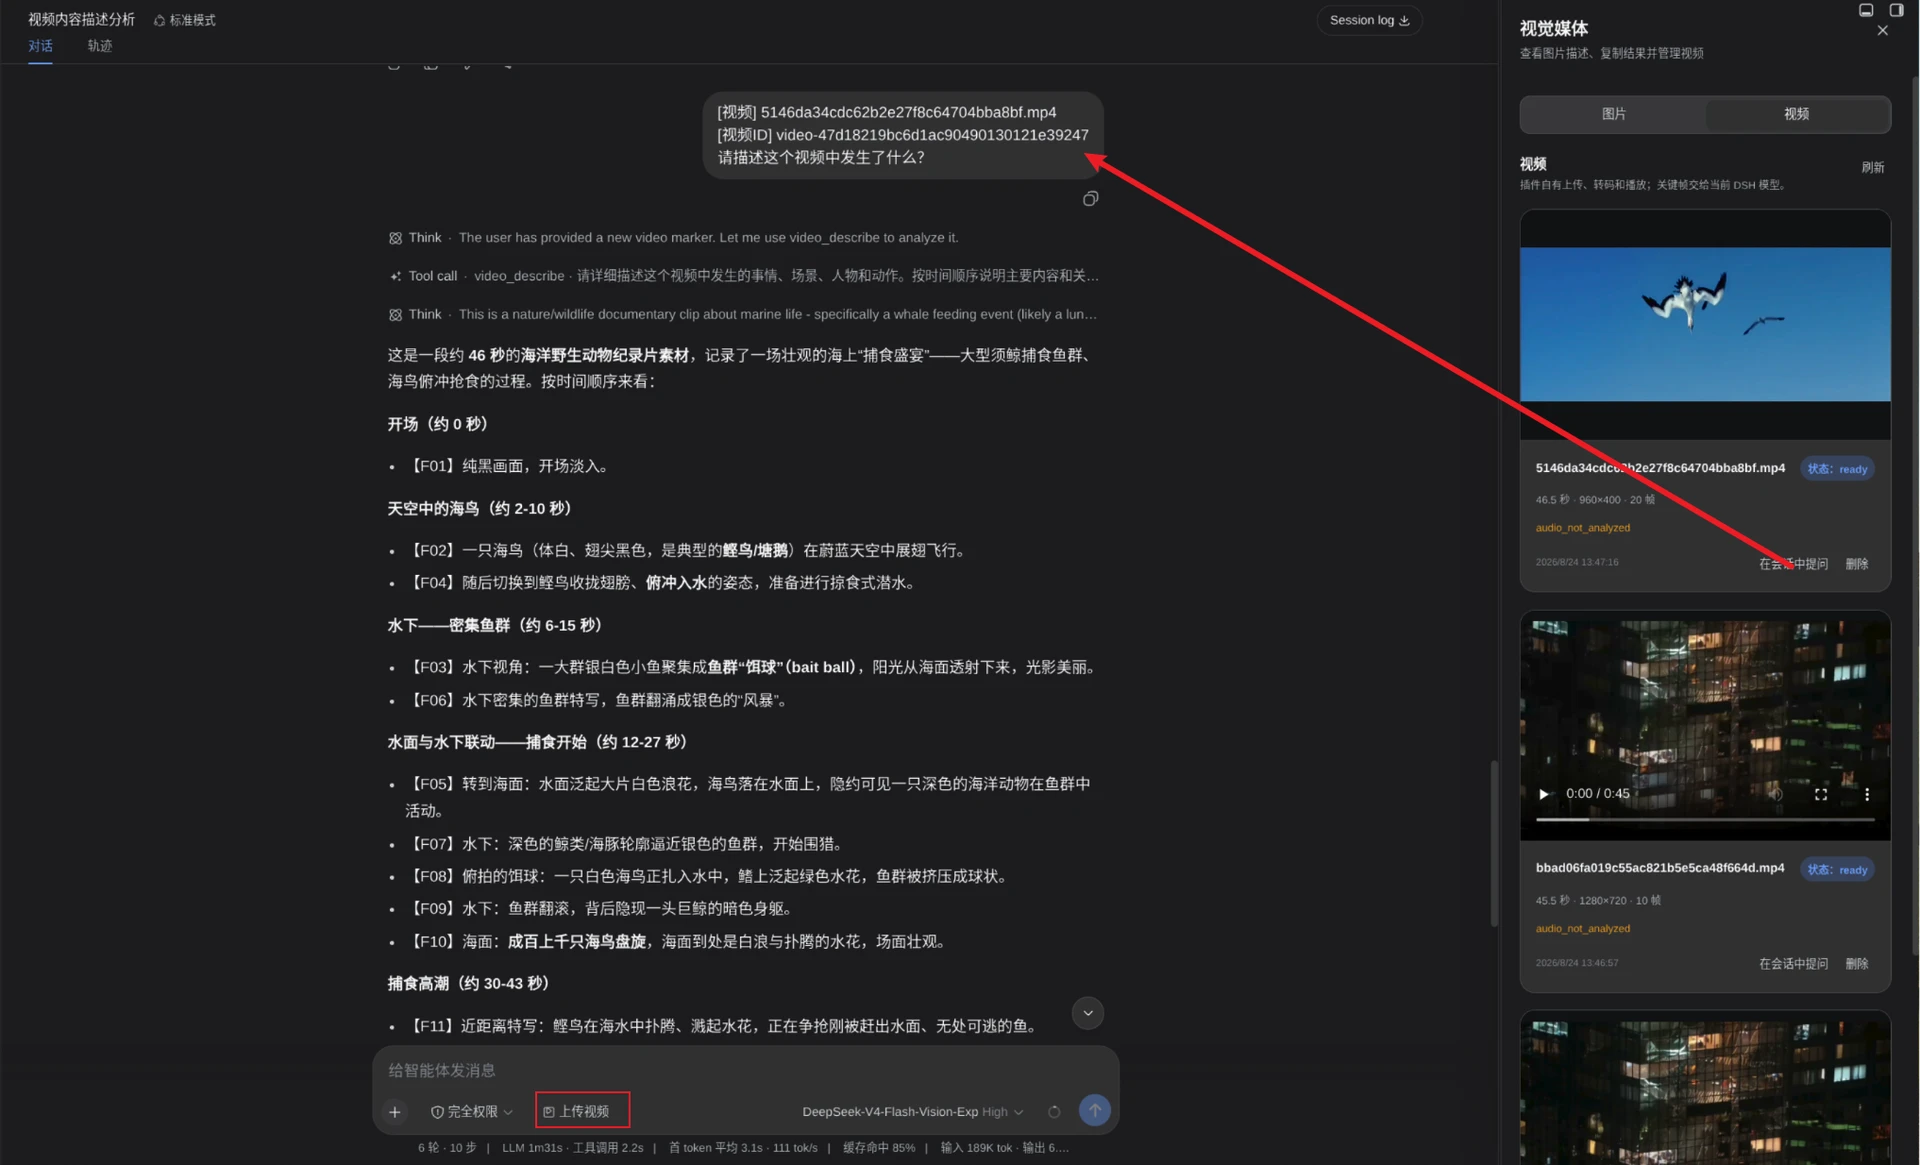1920x1165 pixels.
Task: Click the 天空中的海鸟（约 2-10 秒）heading
Action: 479,509
